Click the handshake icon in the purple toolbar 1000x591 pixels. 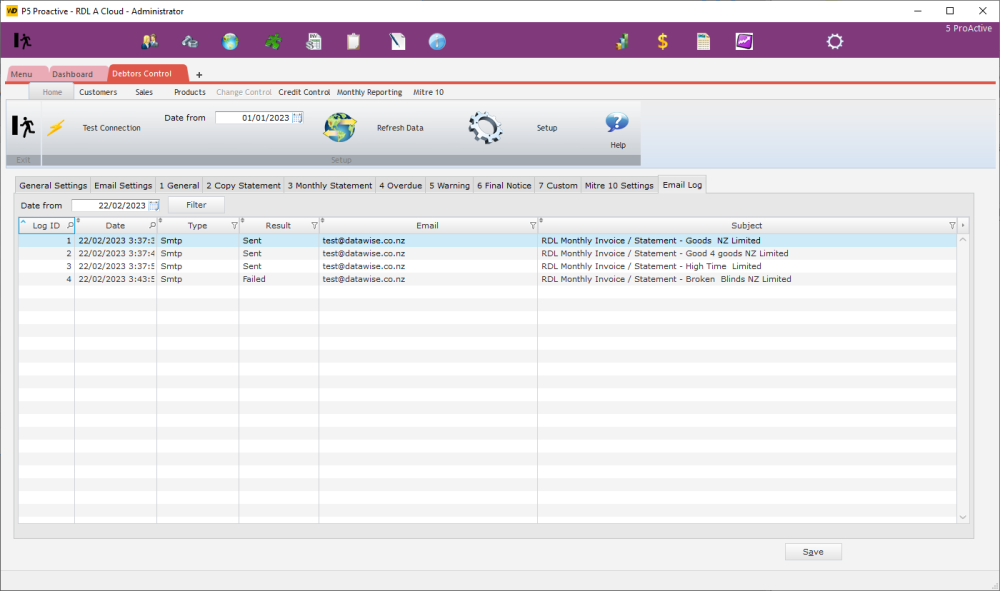[x=189, y=42]
